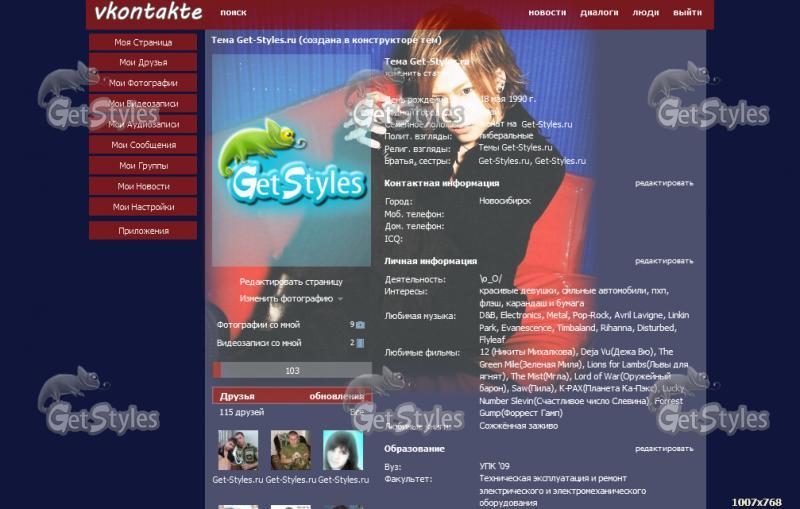The width and height of the screenshot is (800, 509).
Task: Expand the 'Изменить фотографию' dropdown arrow
Action: (340, 299)
